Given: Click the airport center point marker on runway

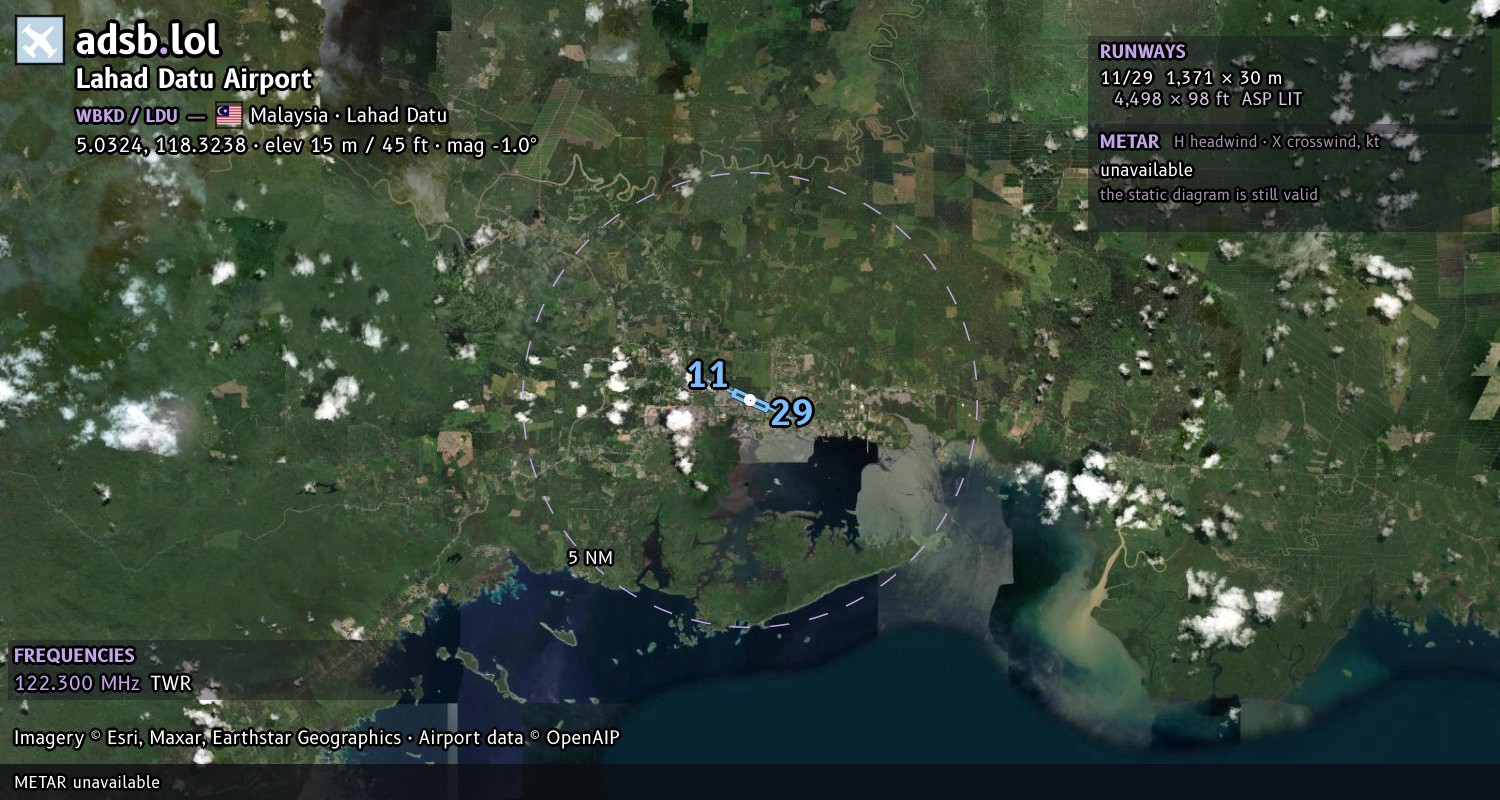Looking at the screenshot, I should pos(750,400).
